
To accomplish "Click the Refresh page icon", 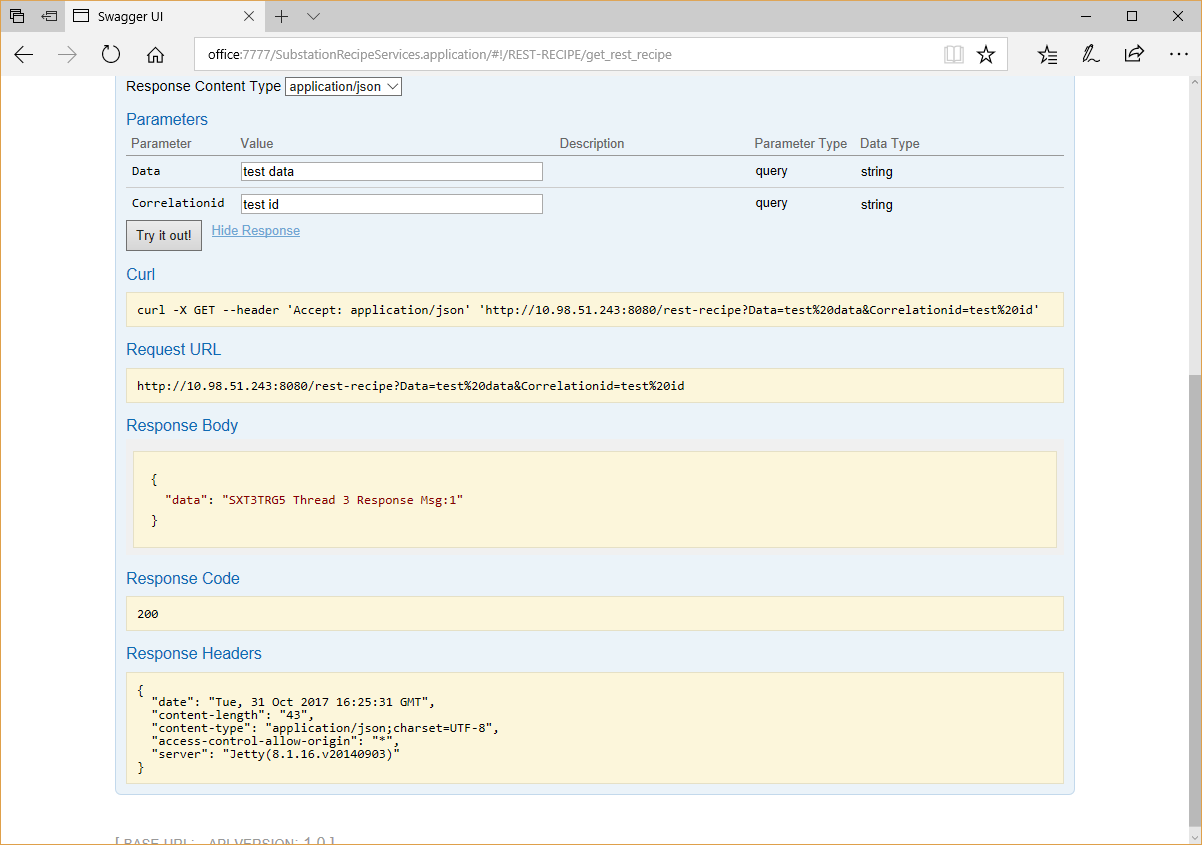I will click(111, 55).
